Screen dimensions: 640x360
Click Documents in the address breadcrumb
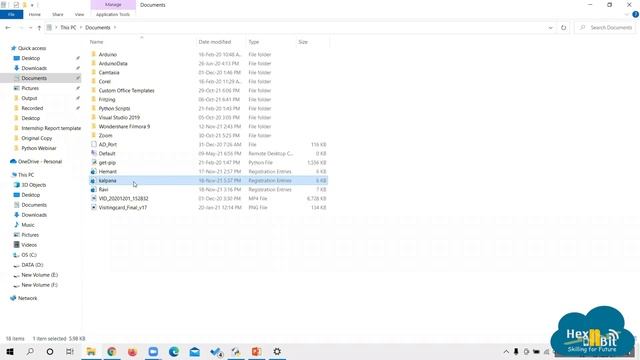(x=98, y=27)
